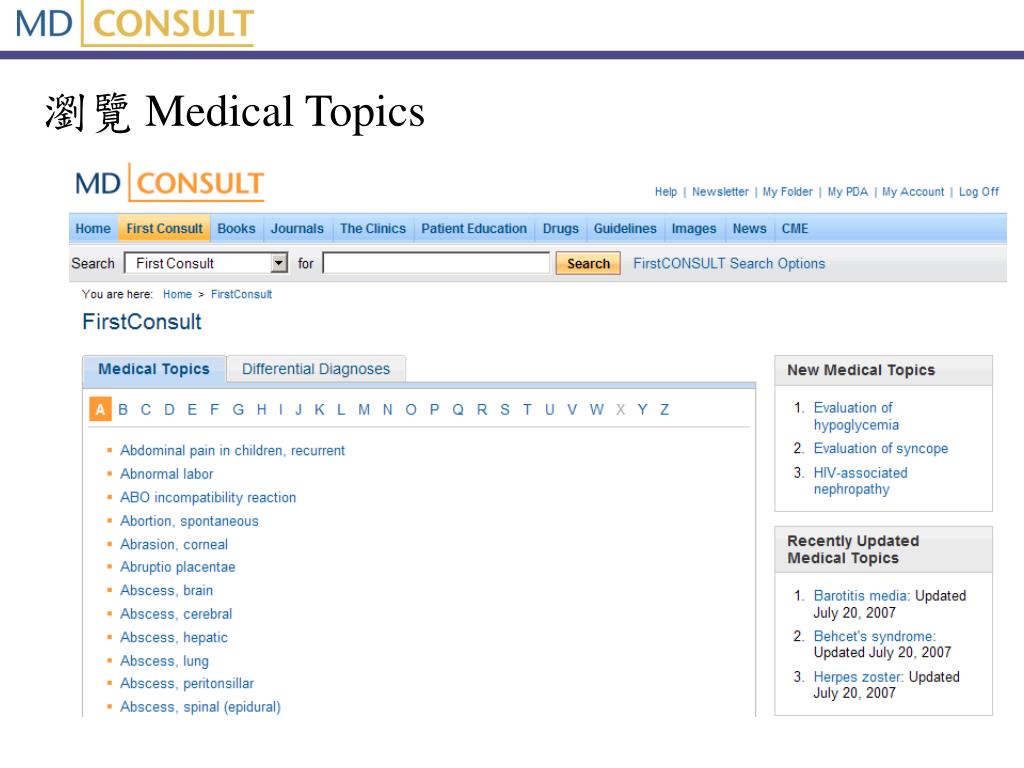1024x768 pixels.
Task: Open the News tab
Action: click(750, 229)
